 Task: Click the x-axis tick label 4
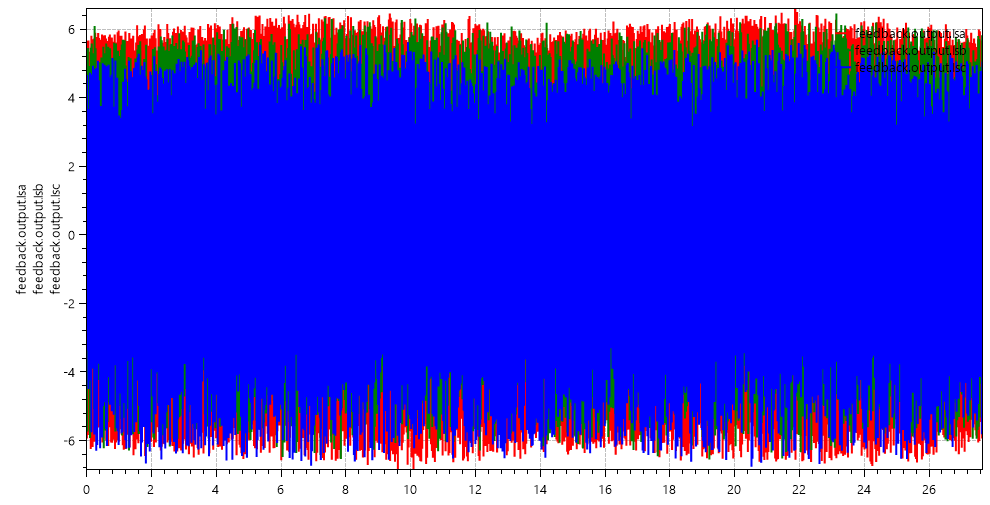[216, 489]
